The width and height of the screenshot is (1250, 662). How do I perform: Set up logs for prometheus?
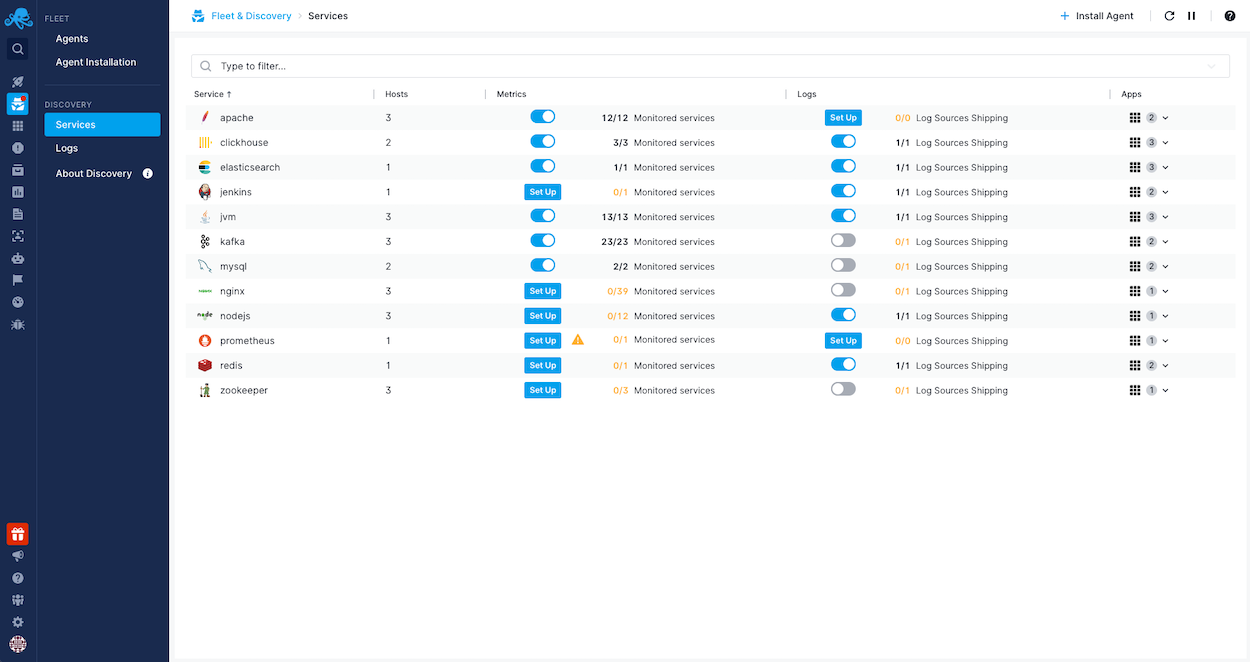click(844, 341)
